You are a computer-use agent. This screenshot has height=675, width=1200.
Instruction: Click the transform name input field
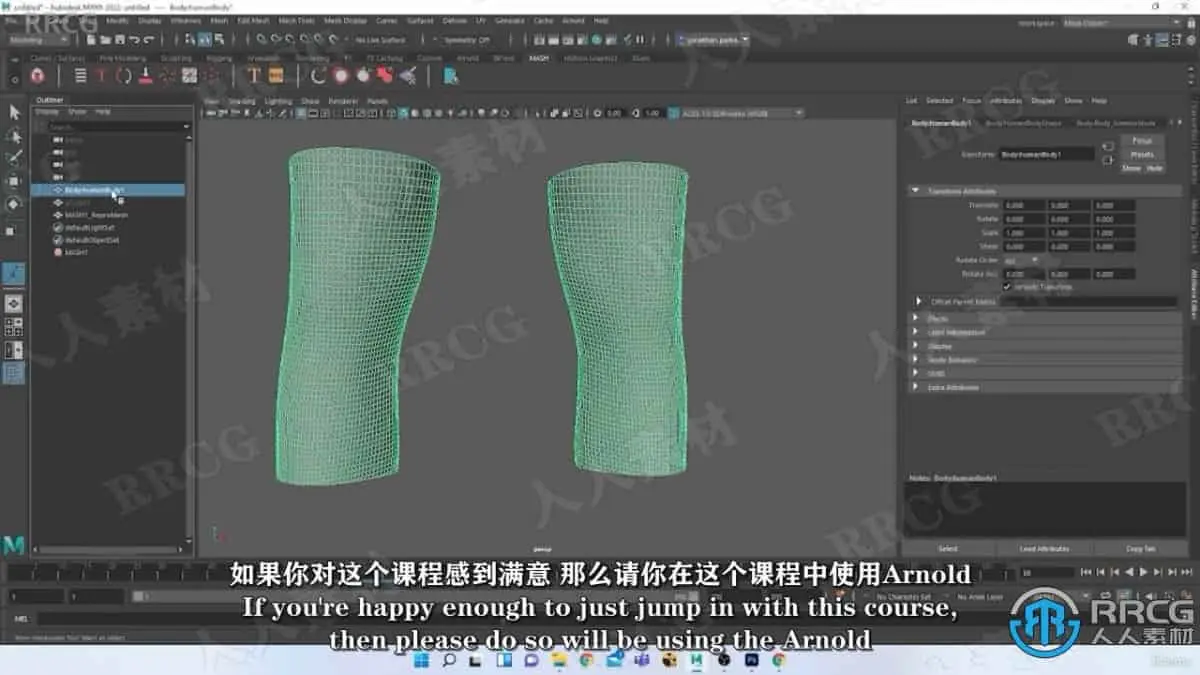point(1047,154)
